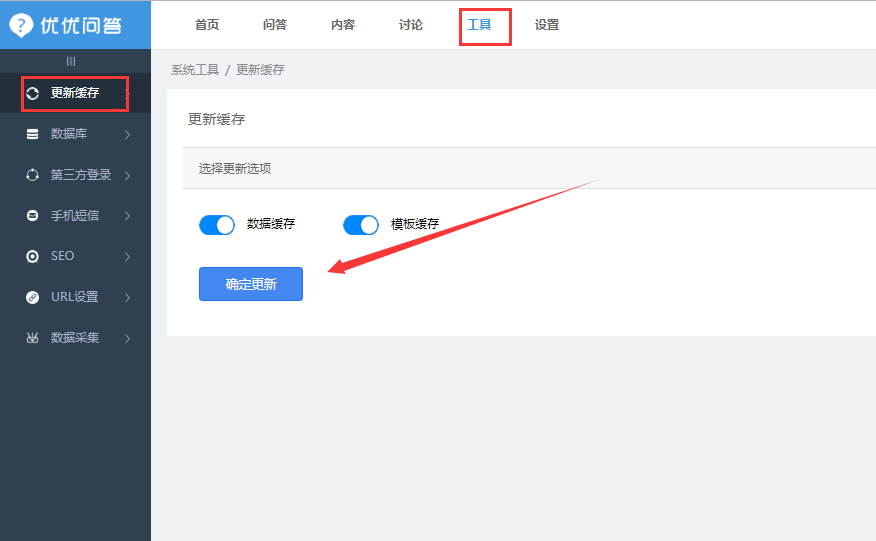Go to the 讨论 navigation tab
This screenshot has height=541, width=876.
click(411, 25)
